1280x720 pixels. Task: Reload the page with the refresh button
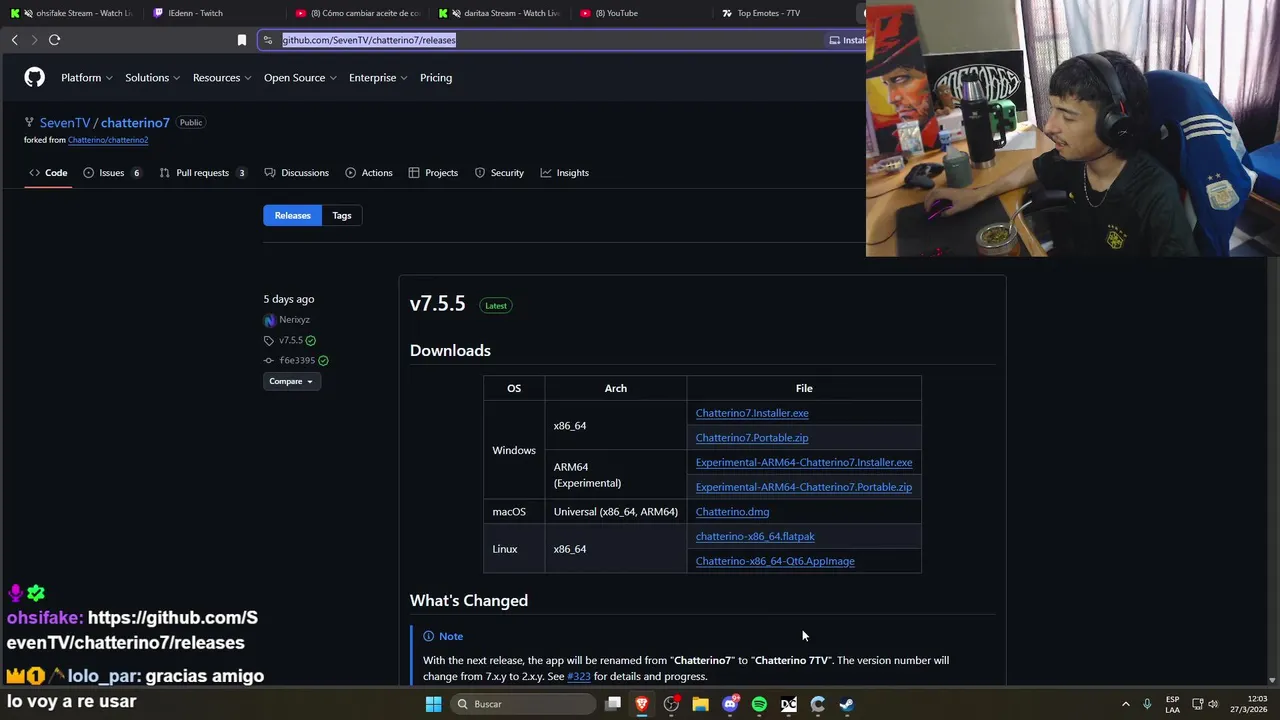coord(54,40)
